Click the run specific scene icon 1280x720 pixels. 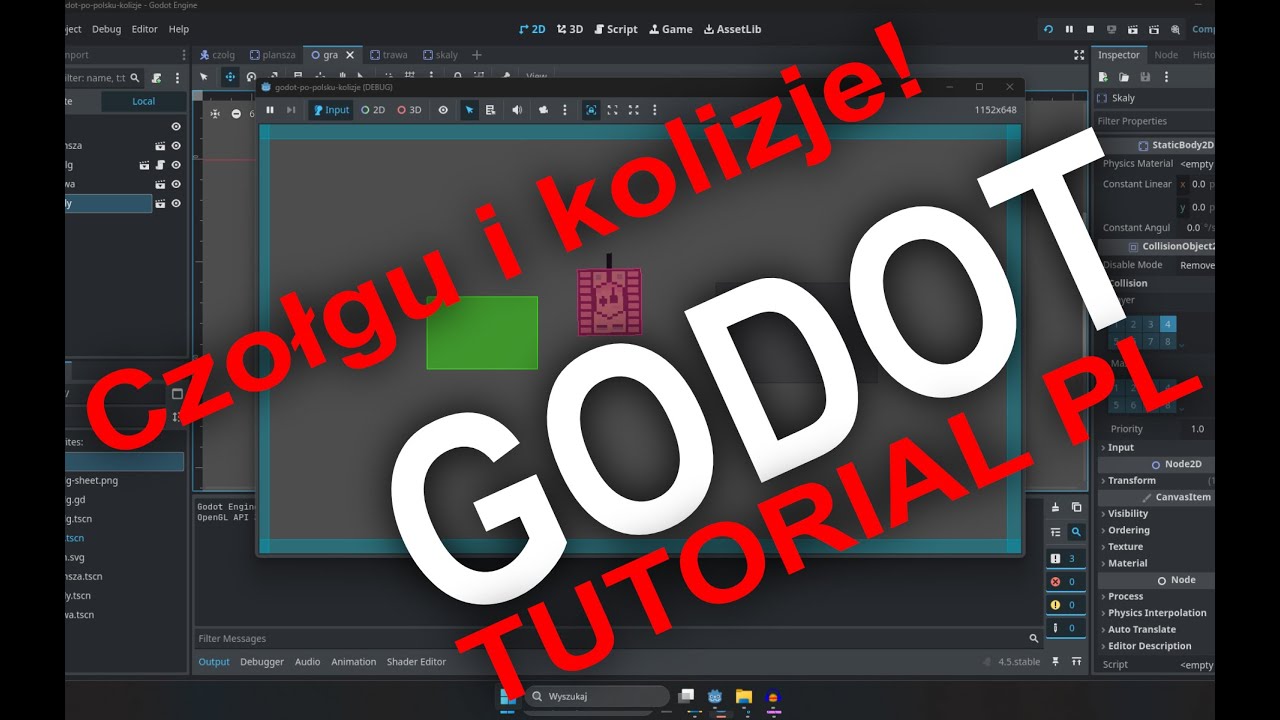click(x=1153, y=29)
